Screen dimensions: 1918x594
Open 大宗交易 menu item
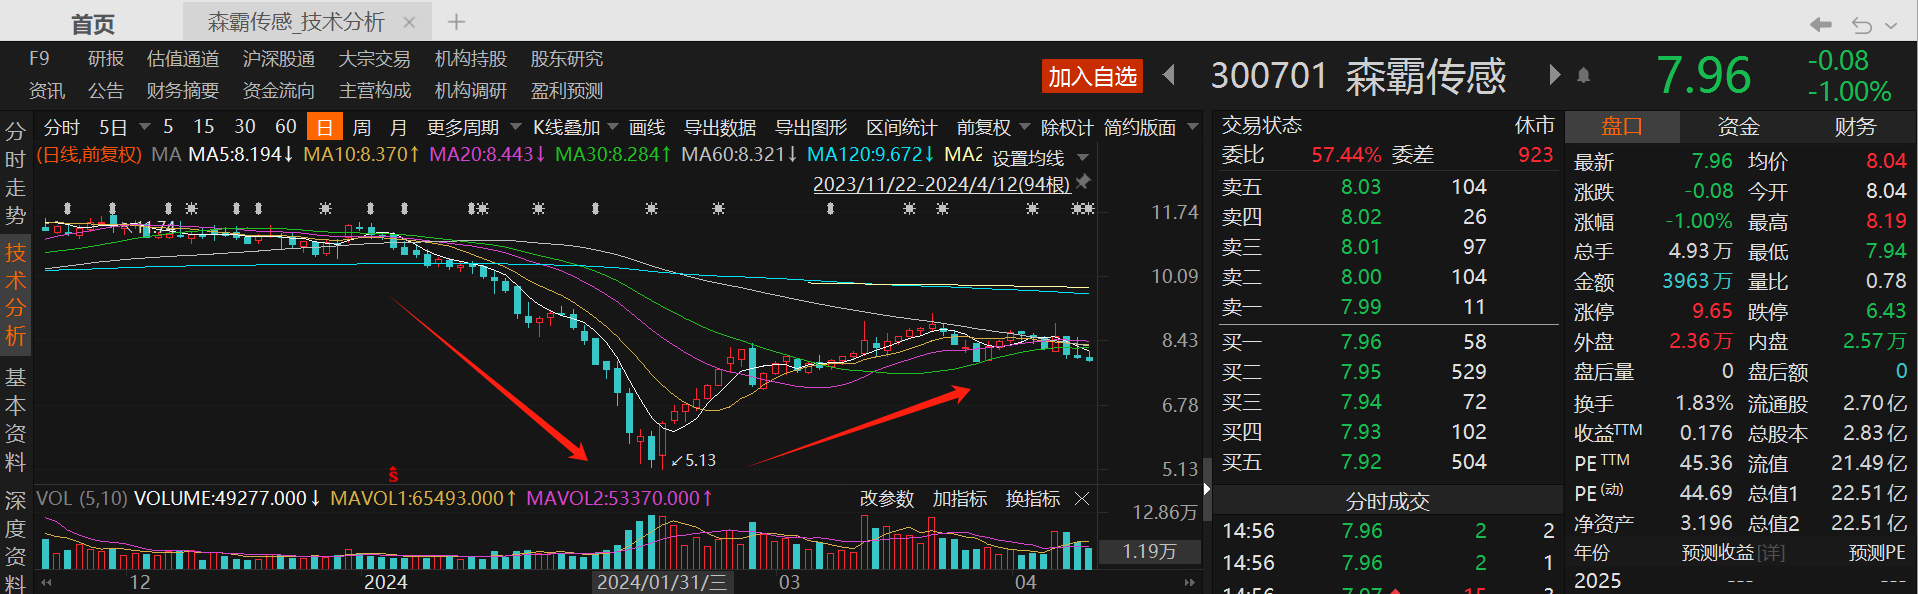click(375, 59)
